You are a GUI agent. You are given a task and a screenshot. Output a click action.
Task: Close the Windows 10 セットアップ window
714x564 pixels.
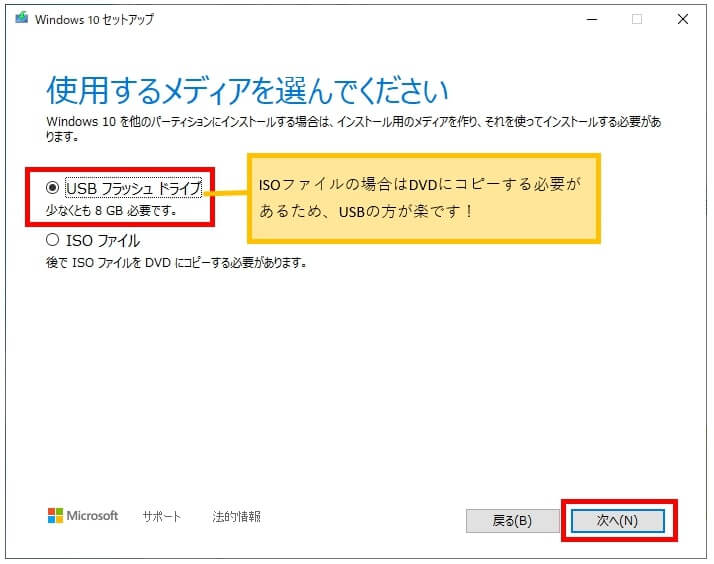tap(683, 19)
